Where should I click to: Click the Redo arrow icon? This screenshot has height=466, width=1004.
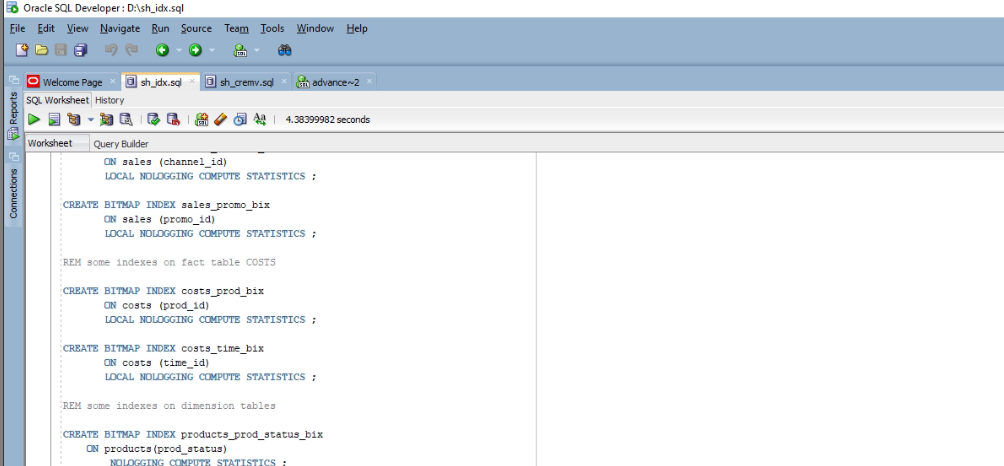click(x=131, y=50)
